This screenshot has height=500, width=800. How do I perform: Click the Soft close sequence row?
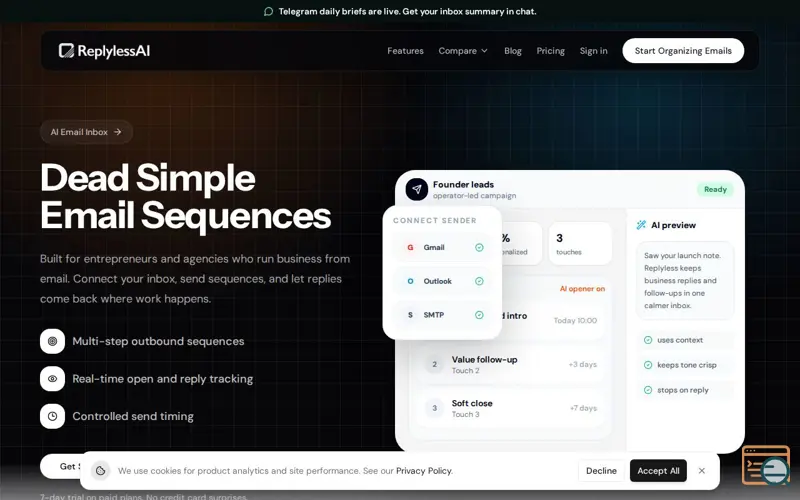click(x=511, y=408)
